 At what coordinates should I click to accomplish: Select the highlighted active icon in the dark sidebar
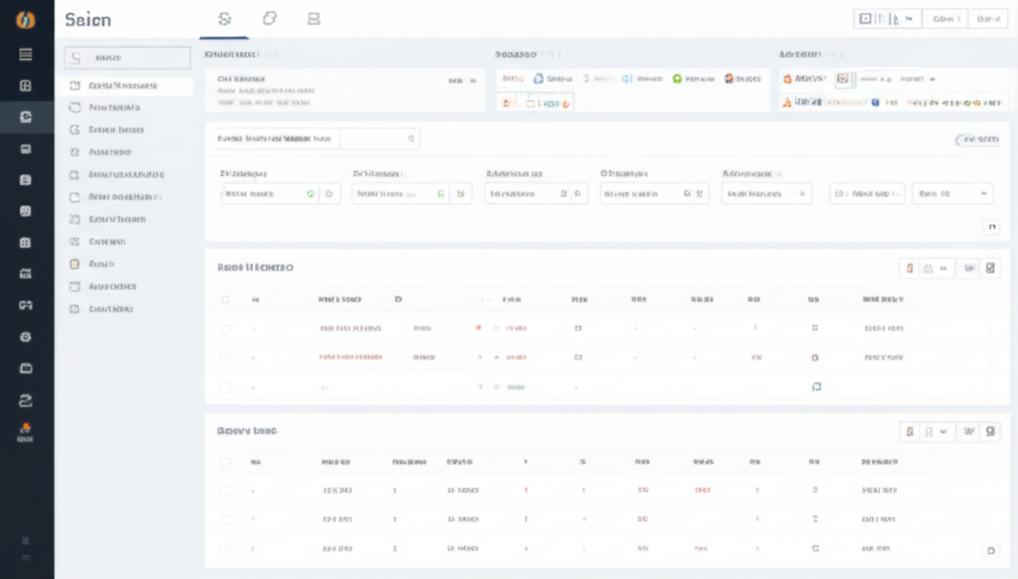click(27, 117)
